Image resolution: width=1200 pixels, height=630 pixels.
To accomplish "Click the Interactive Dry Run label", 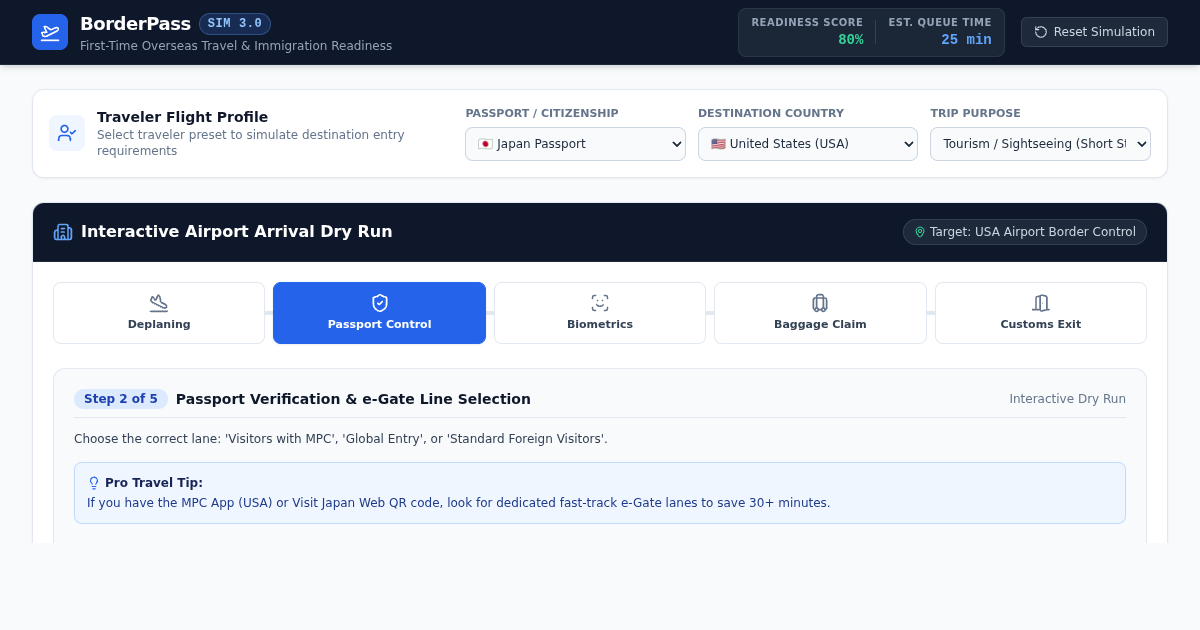I will [x=1067, y=399].
